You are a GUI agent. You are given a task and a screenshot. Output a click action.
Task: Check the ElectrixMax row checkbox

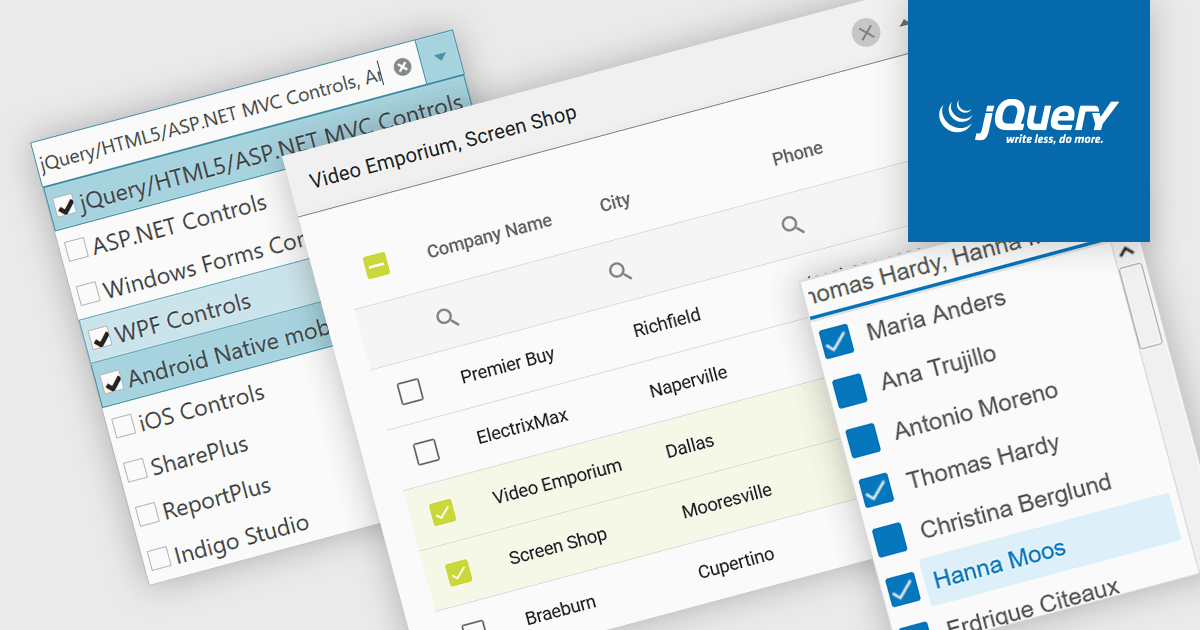pyautogui.click(x=427, y=452)
